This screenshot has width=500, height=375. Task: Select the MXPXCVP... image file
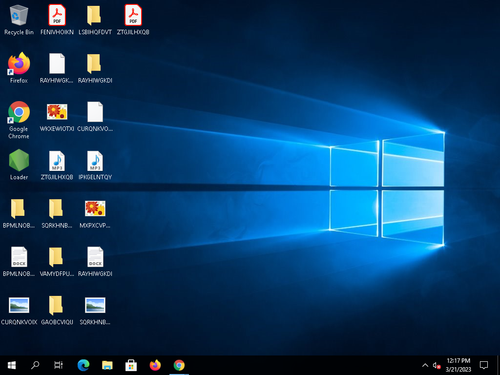pyautogui.click(x=95, y=209)
